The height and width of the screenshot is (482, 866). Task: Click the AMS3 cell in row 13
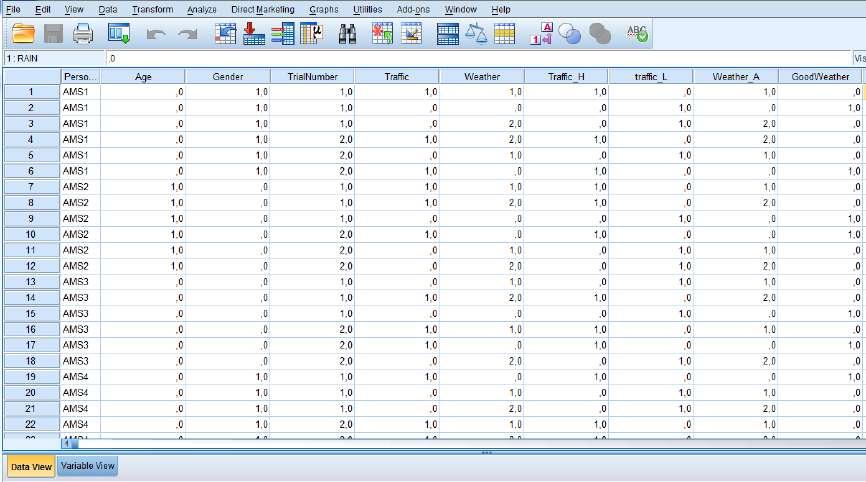(80, 282)
